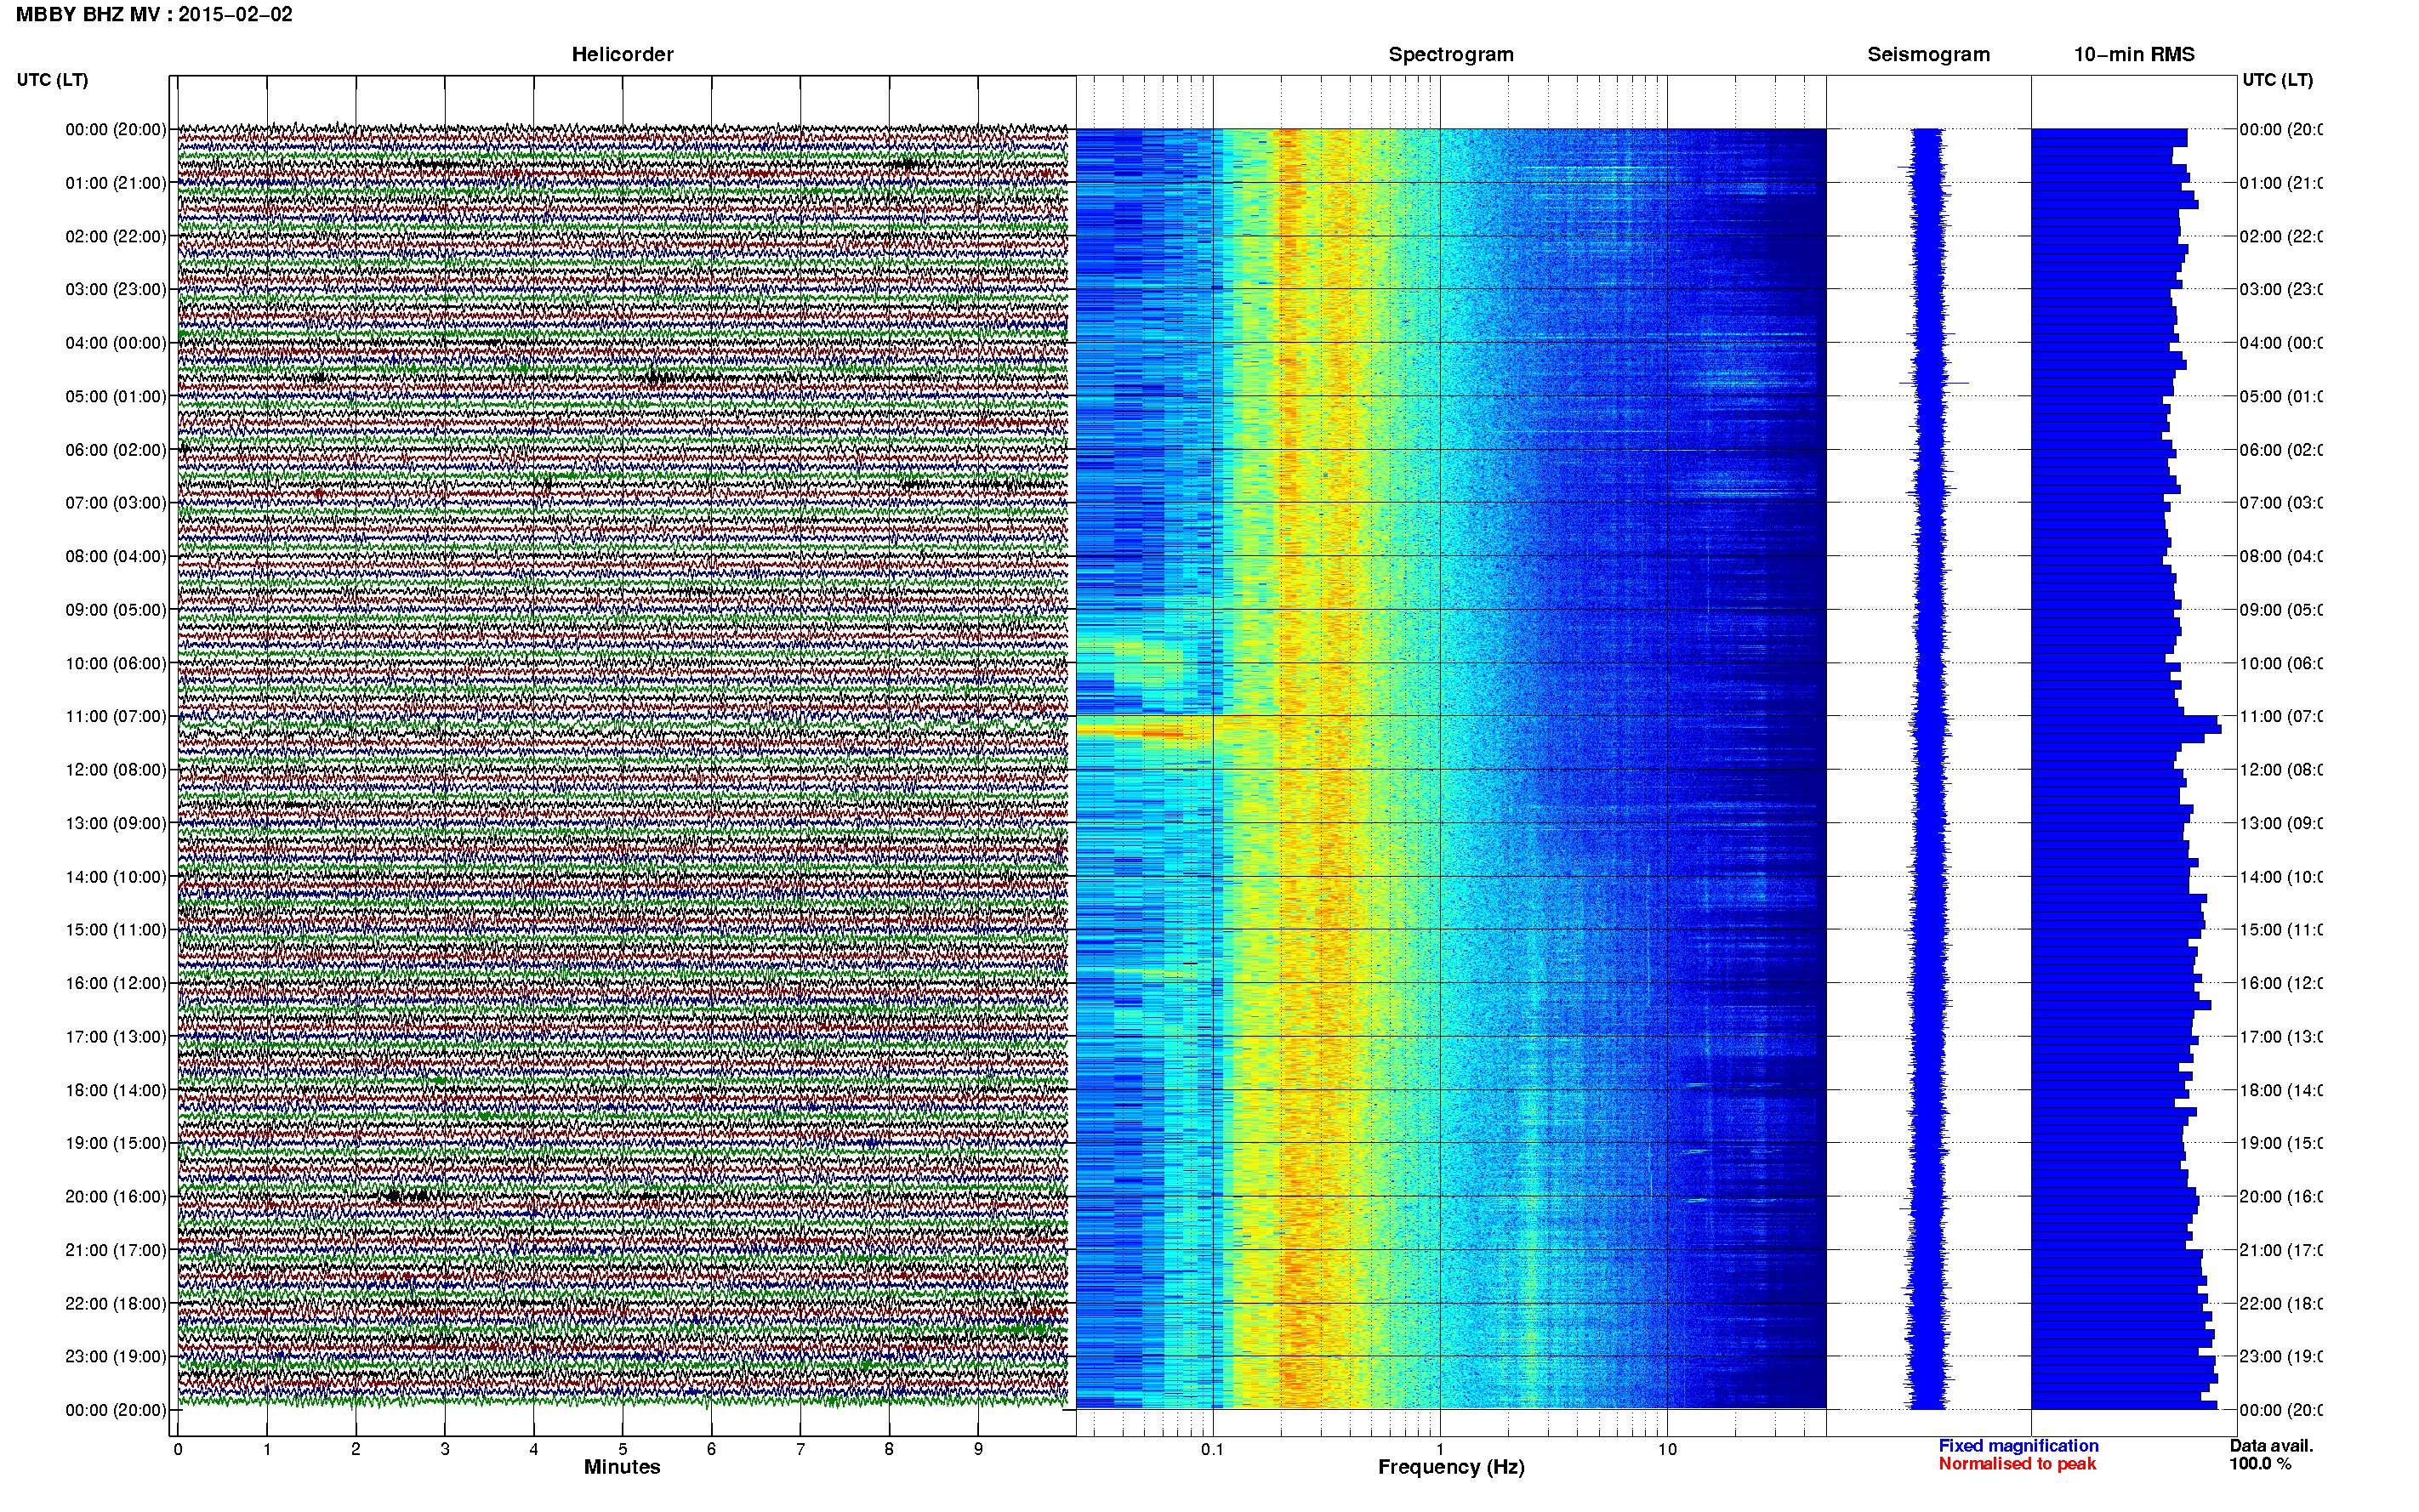Screen dimensions: 2419x1512
Task: Click the tallest RMS bar near 11:00
Action: [x=2126, y=729]
